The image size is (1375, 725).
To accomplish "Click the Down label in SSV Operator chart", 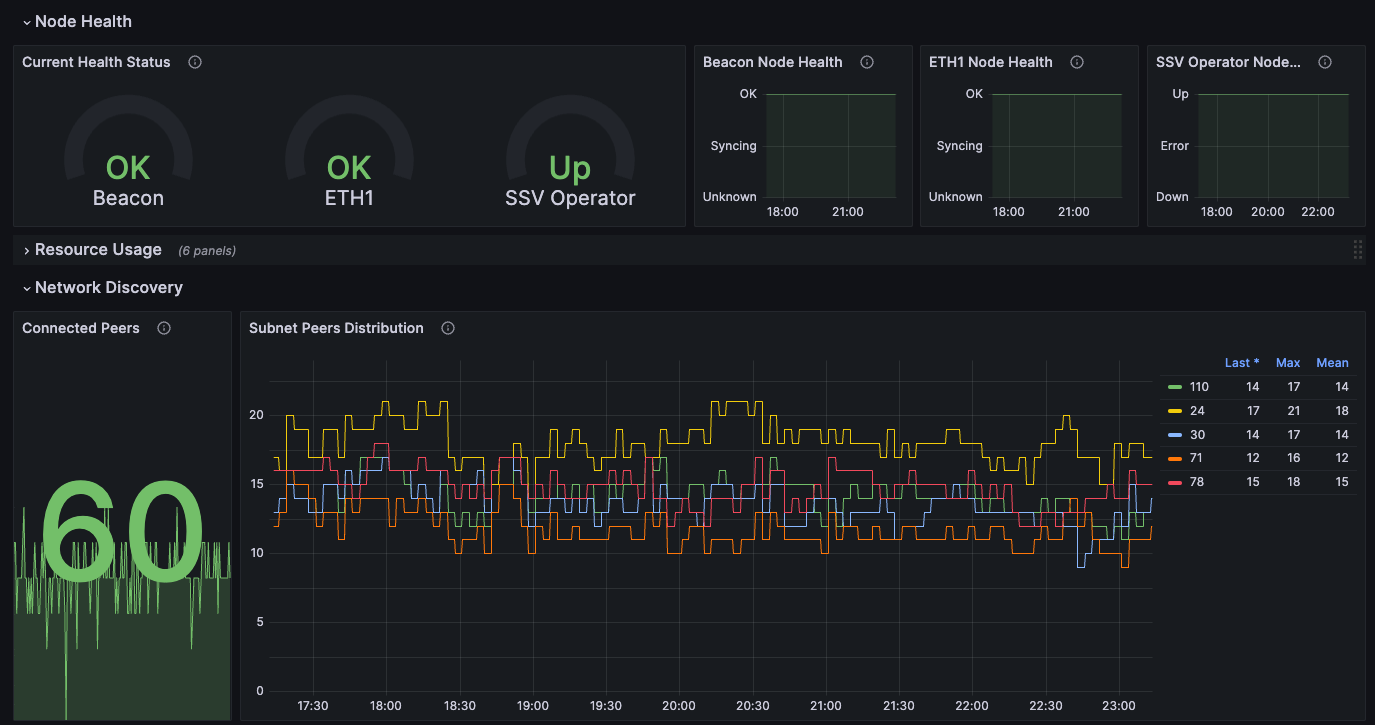I will [1173, 197].
